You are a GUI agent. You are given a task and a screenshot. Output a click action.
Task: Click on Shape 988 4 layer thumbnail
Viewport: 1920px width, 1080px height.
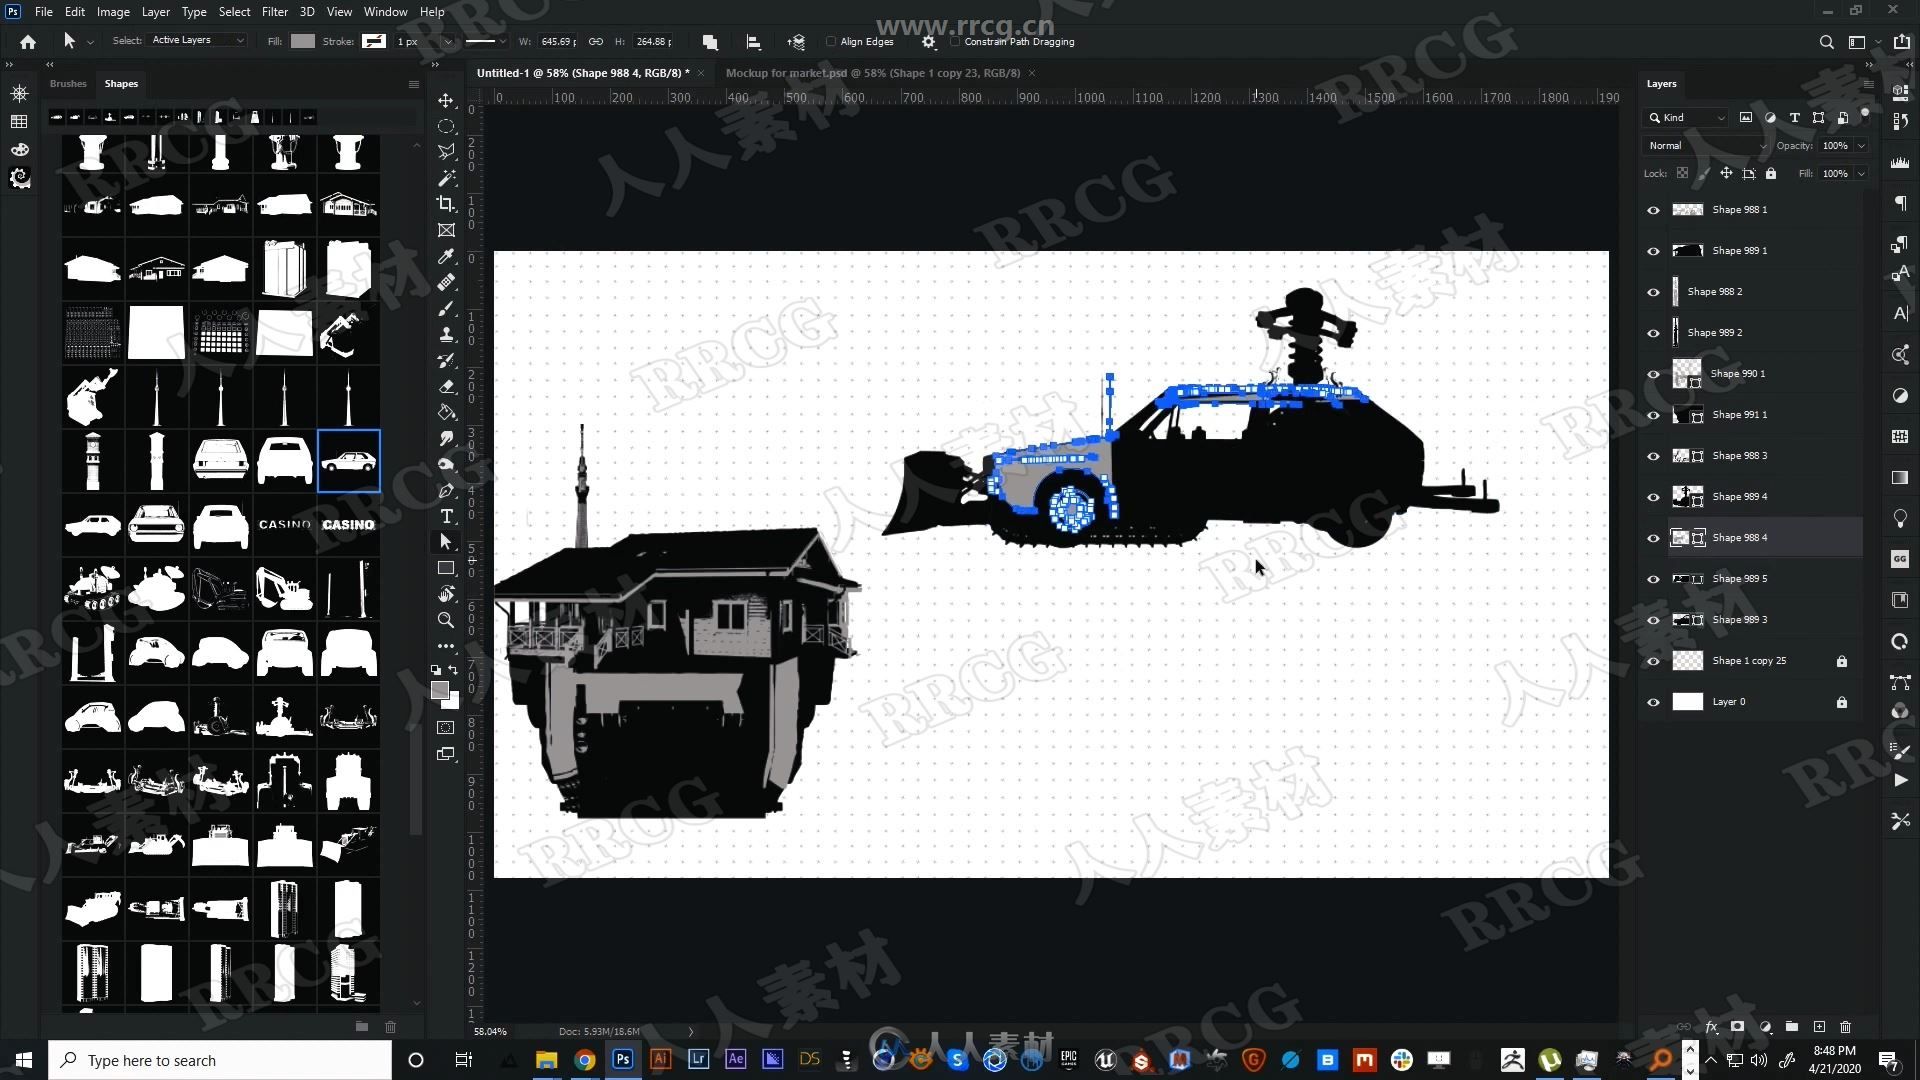tap(1687, 537)
